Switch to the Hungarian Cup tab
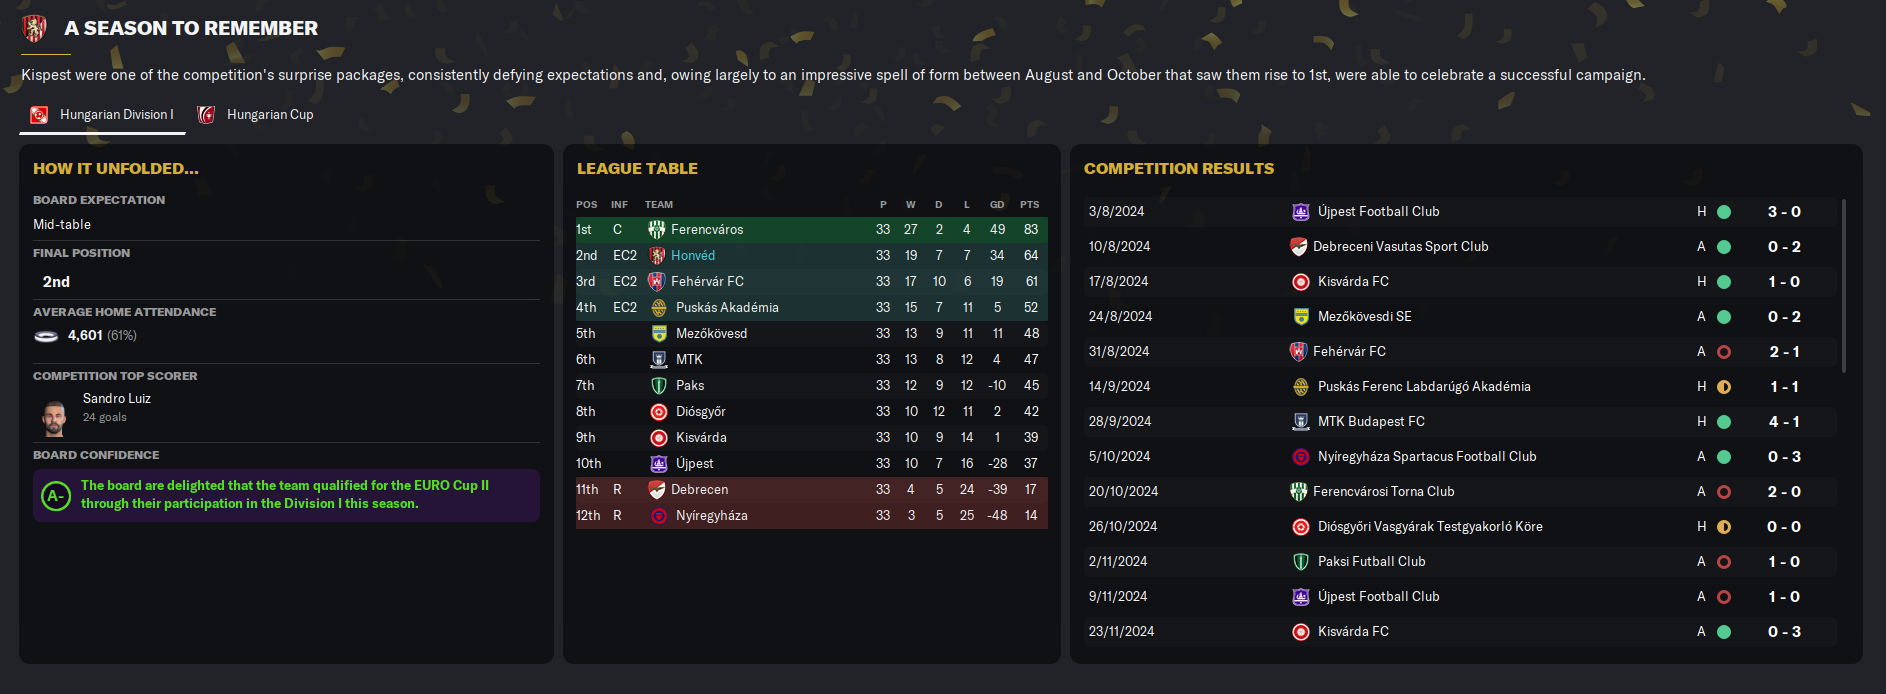 point(269,115)
